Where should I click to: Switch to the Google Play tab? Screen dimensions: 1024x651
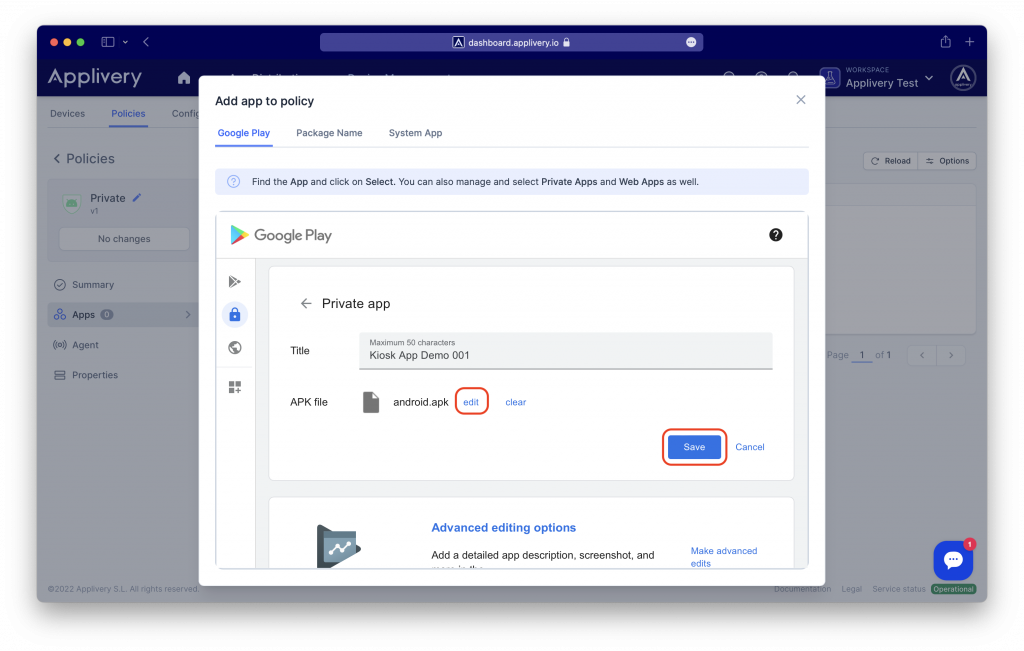244,133
